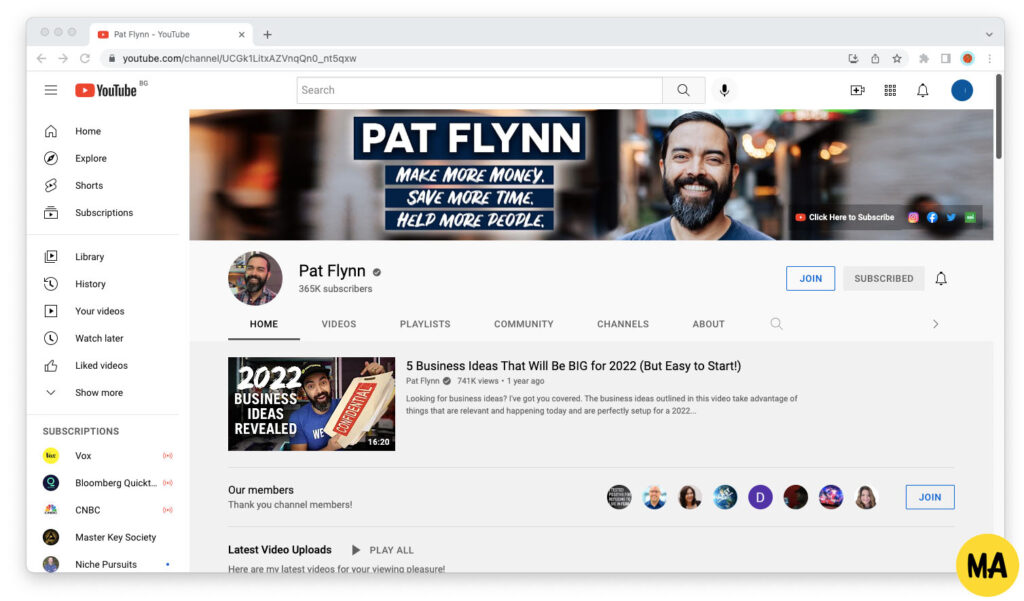Click Join in Our members section

[930, 497]
